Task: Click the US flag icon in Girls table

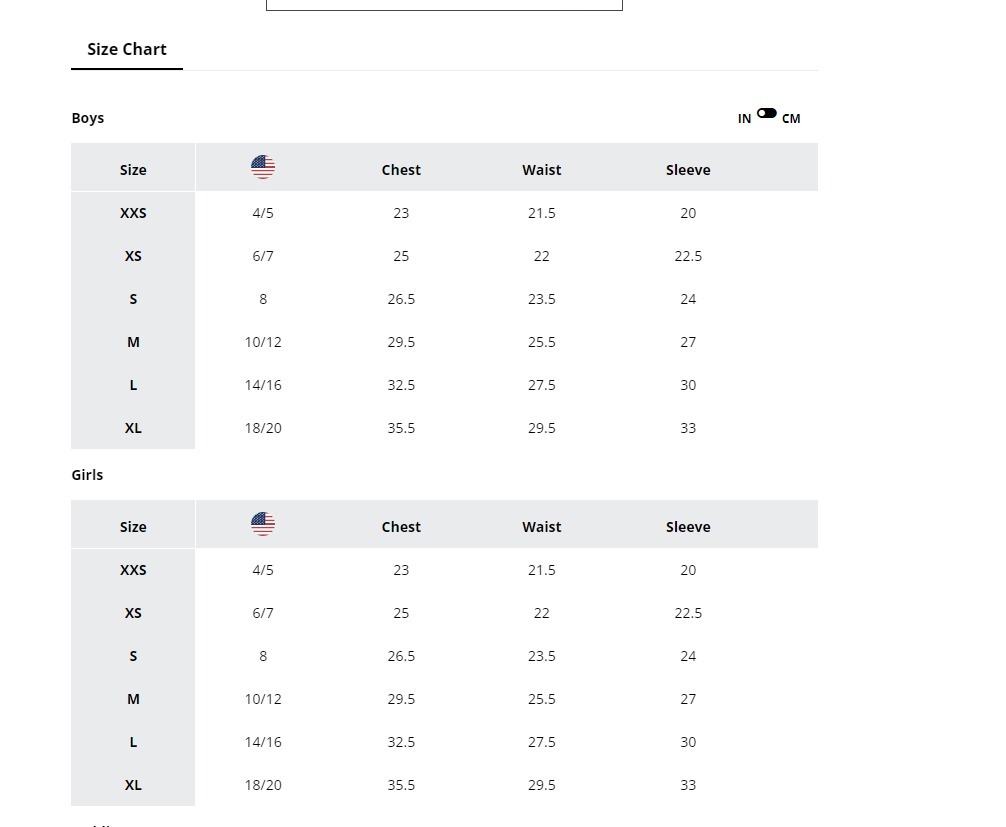Action: [263, 524]
